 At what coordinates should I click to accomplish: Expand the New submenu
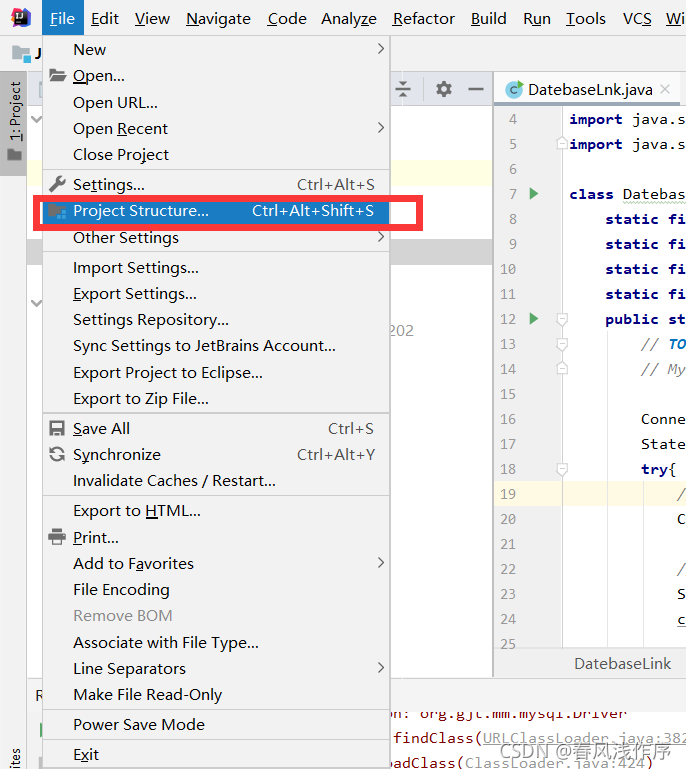click(216, 50)
